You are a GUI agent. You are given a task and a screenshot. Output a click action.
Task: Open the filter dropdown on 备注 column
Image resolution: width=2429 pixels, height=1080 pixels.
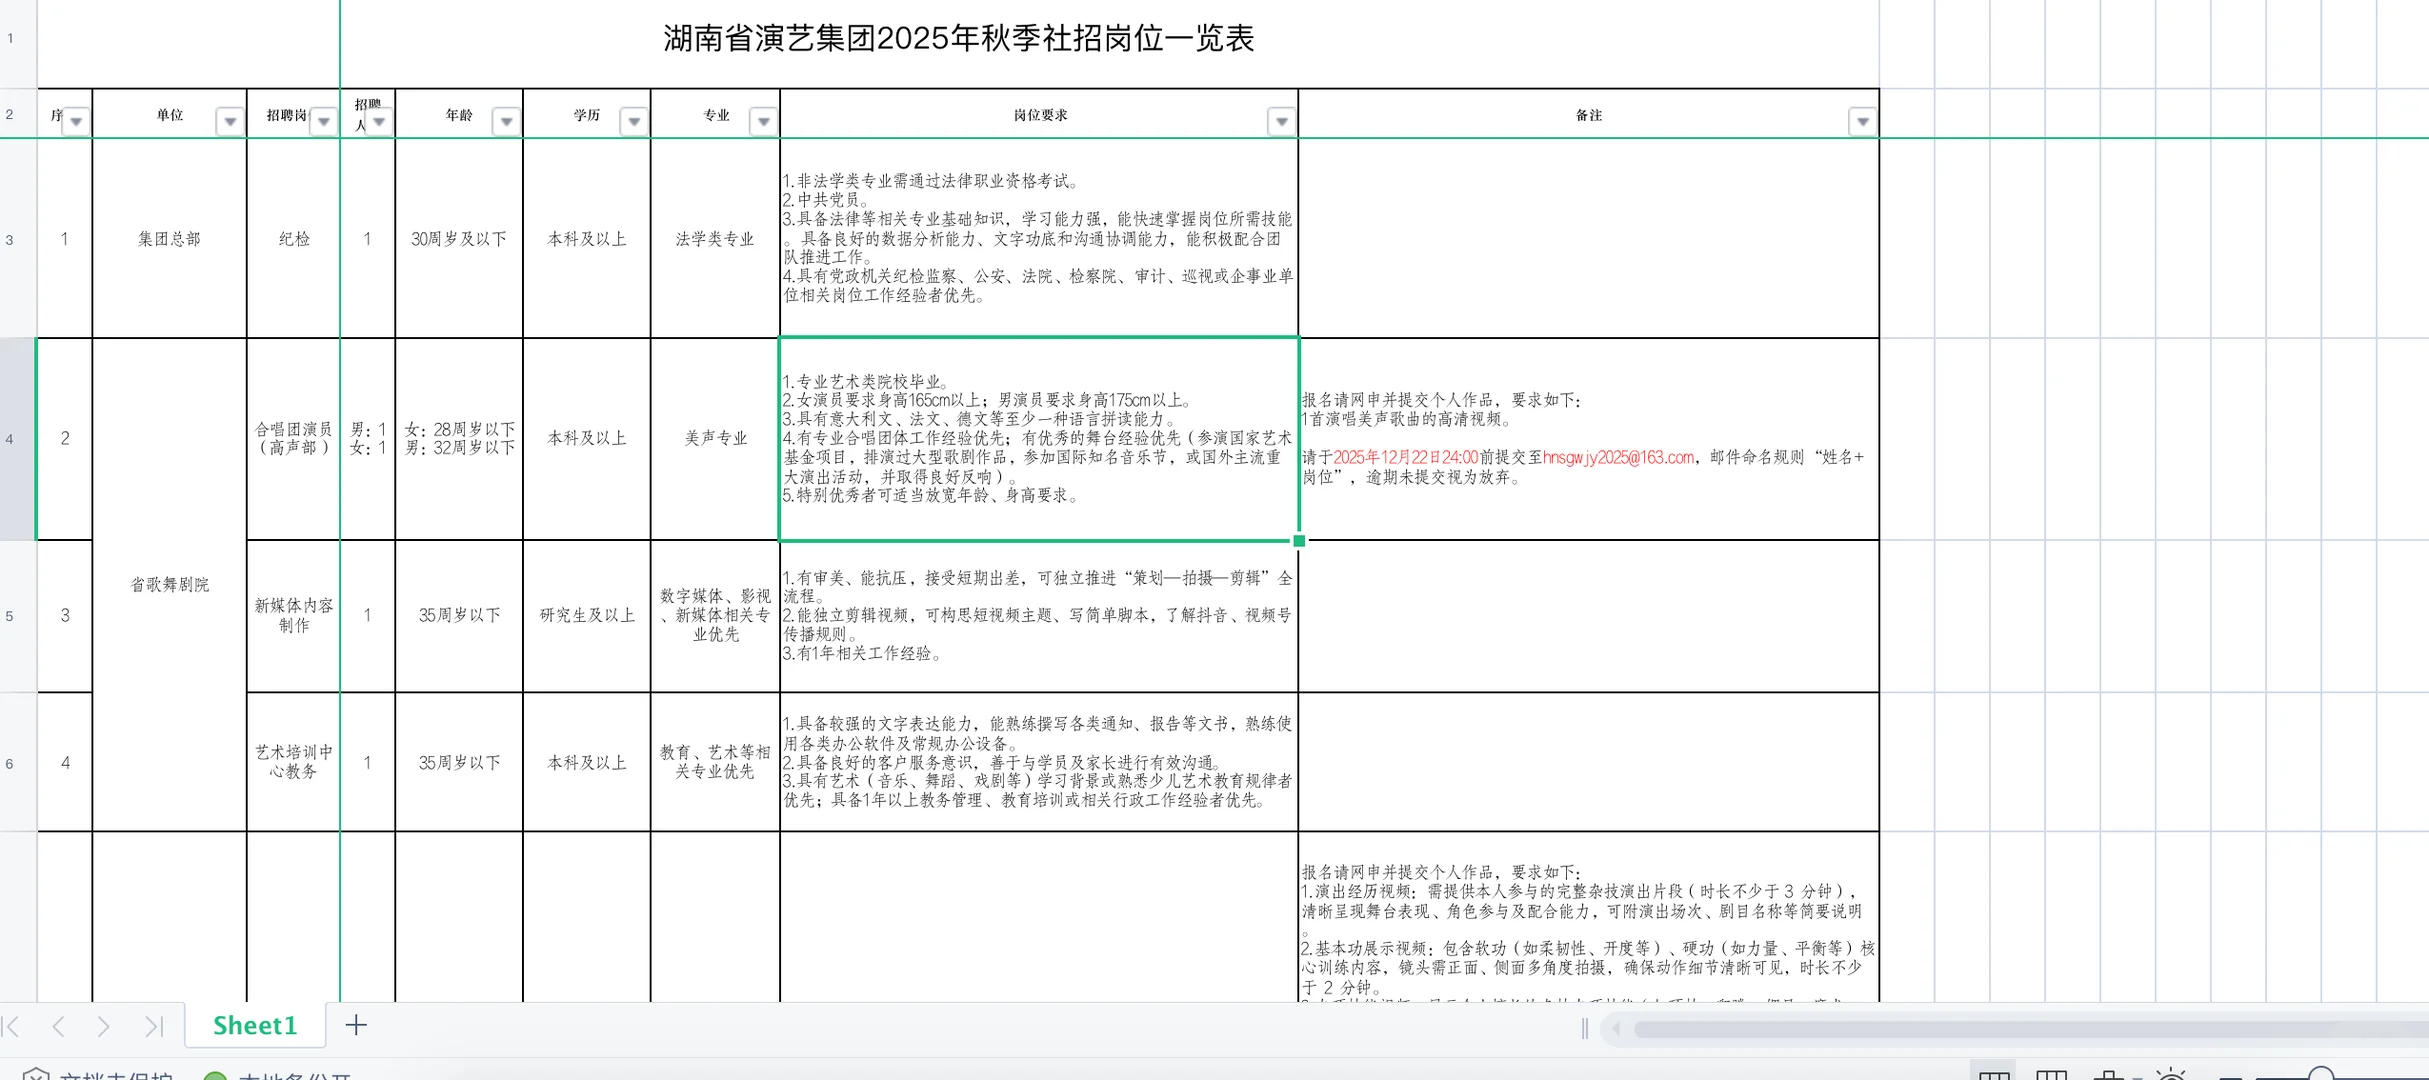pos(1862,120)
